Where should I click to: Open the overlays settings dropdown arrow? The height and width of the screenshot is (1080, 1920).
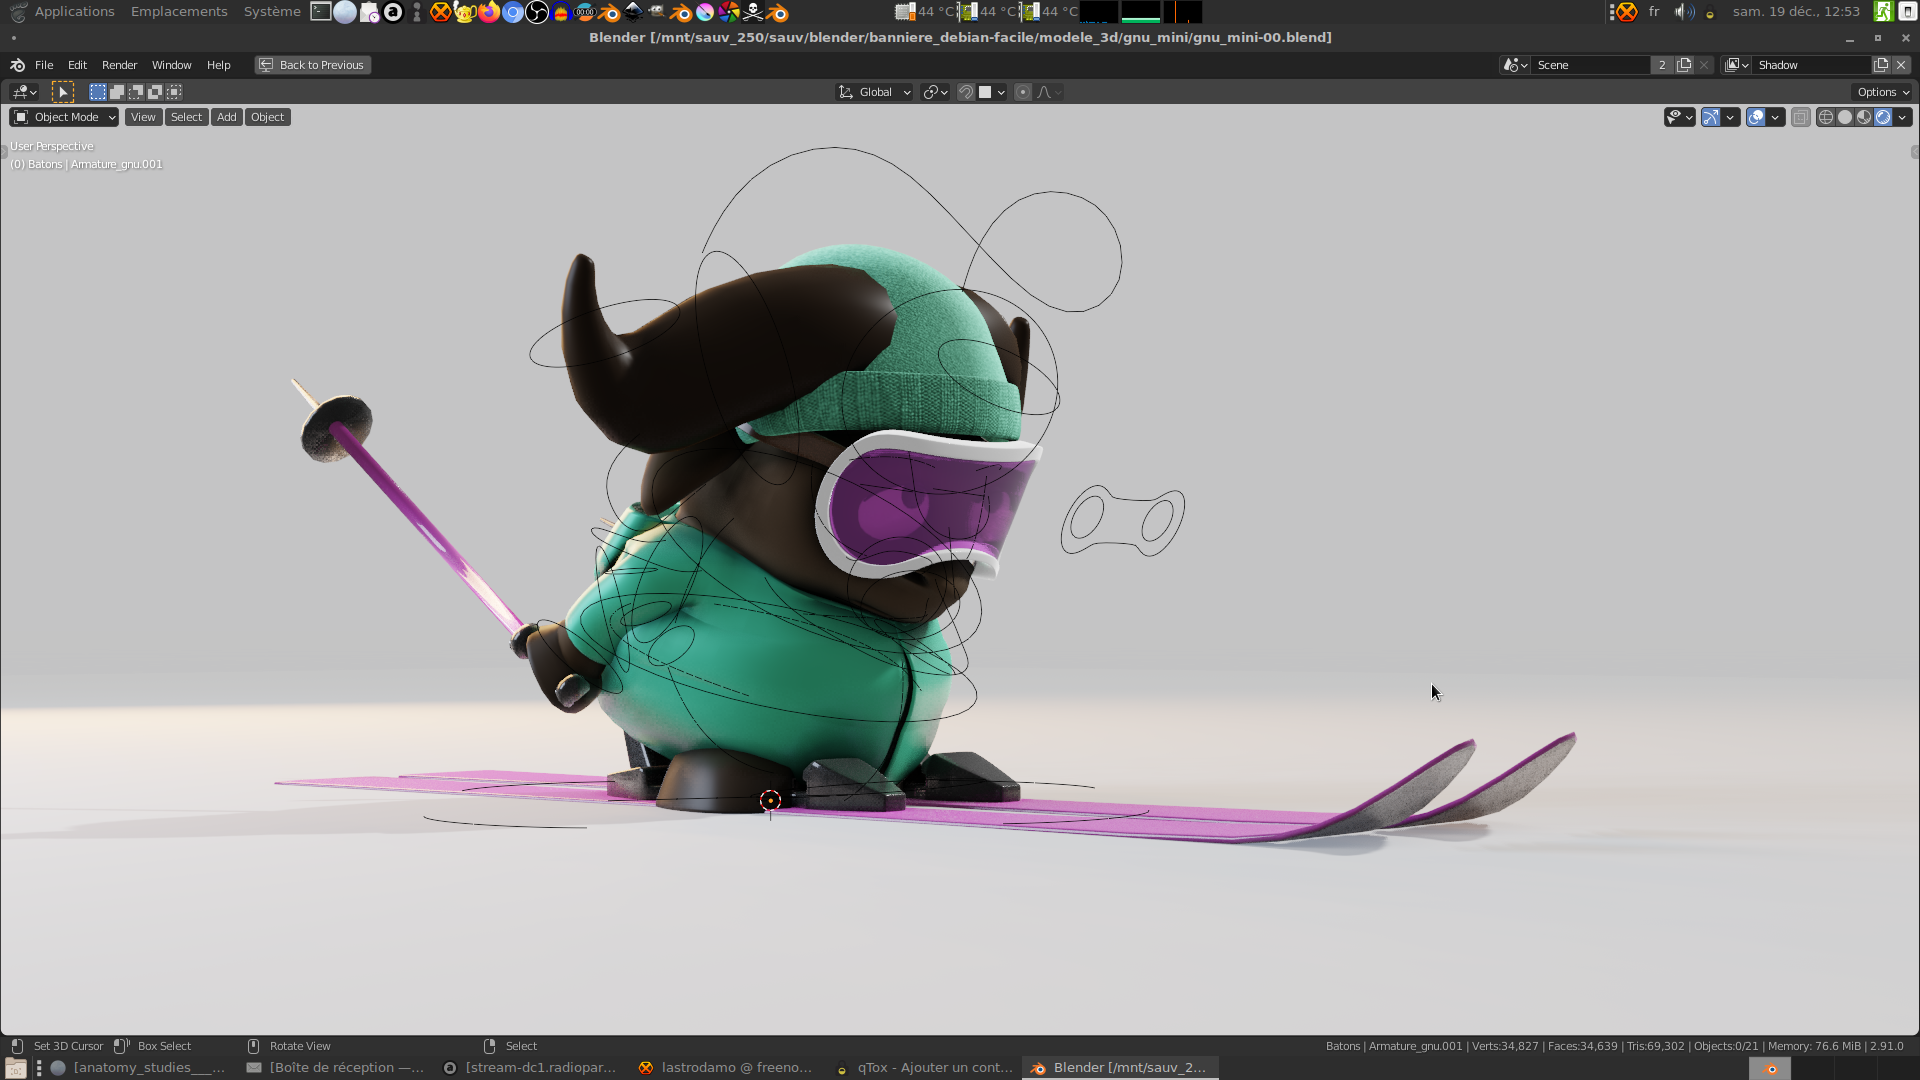[x=1775, y=118]
